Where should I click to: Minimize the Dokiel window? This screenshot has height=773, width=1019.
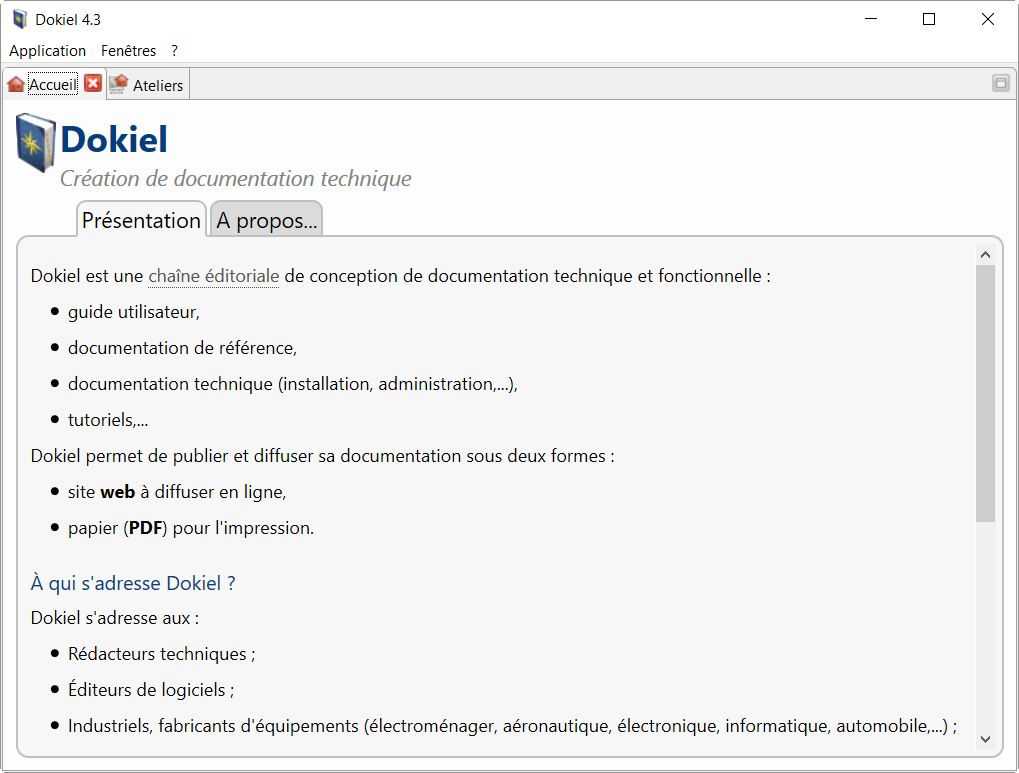(x=870, y=19)
